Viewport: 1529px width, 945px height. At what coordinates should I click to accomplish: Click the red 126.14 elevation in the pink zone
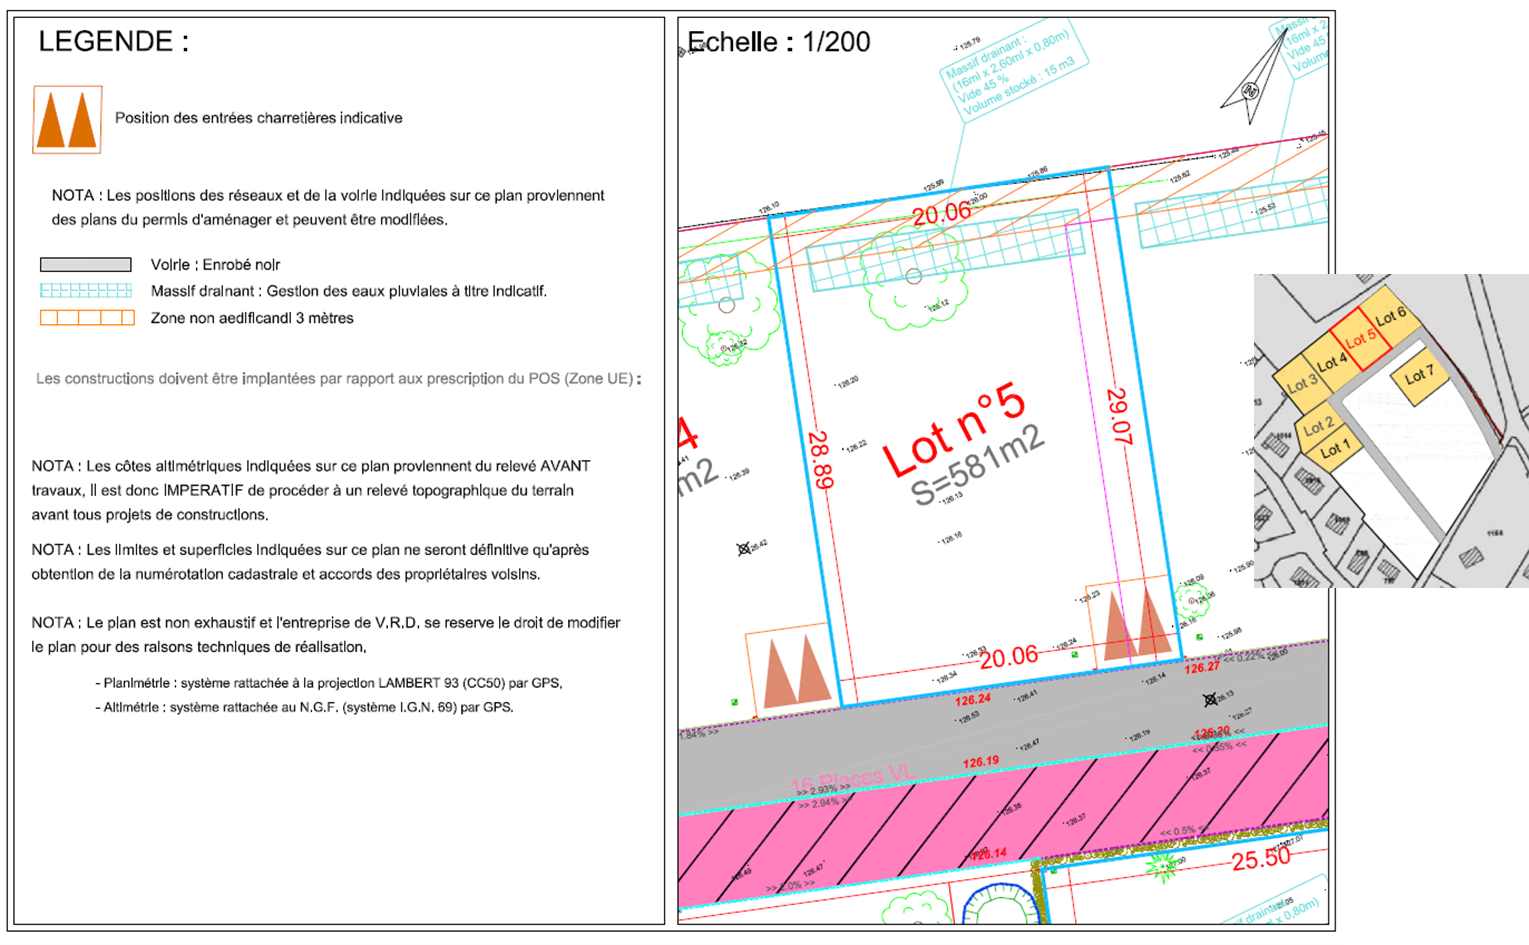point(988,854)
